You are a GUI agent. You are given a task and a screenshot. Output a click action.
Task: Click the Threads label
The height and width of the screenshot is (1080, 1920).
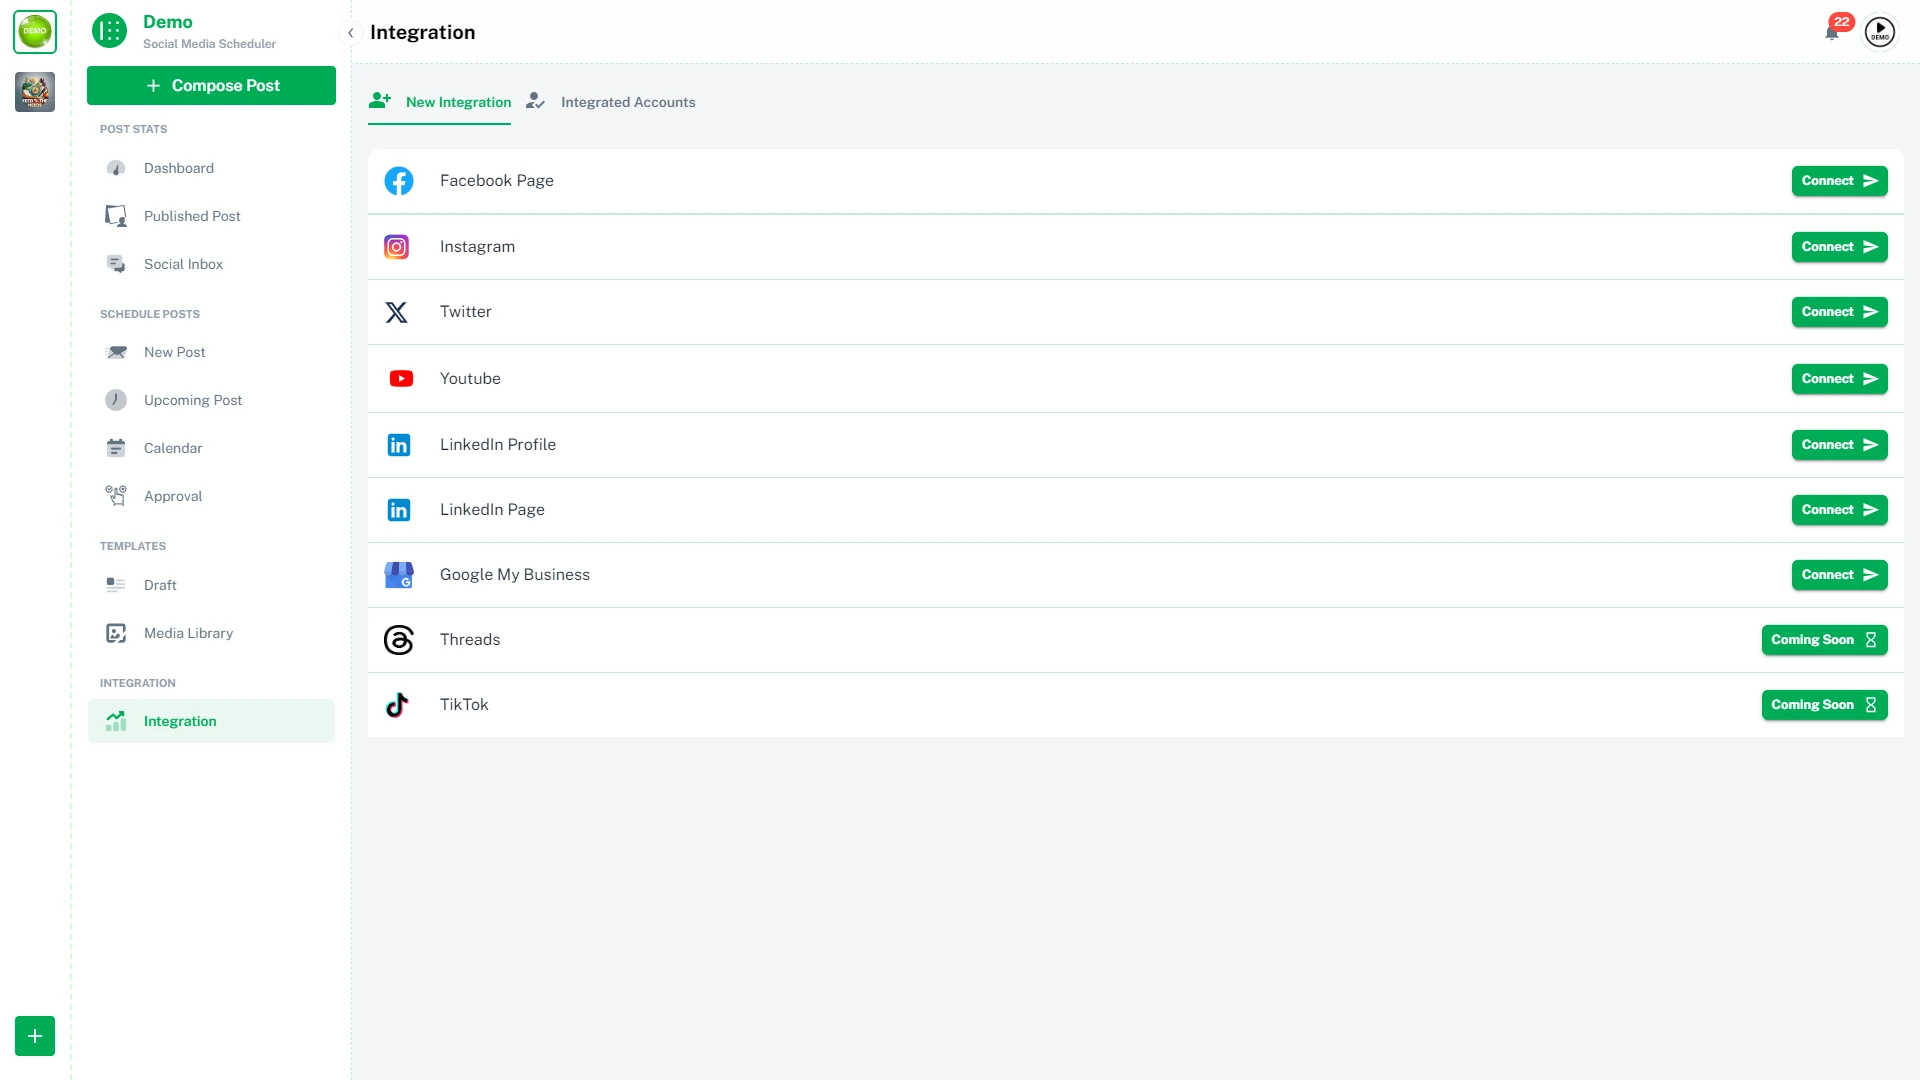click(x=470, y=640)
